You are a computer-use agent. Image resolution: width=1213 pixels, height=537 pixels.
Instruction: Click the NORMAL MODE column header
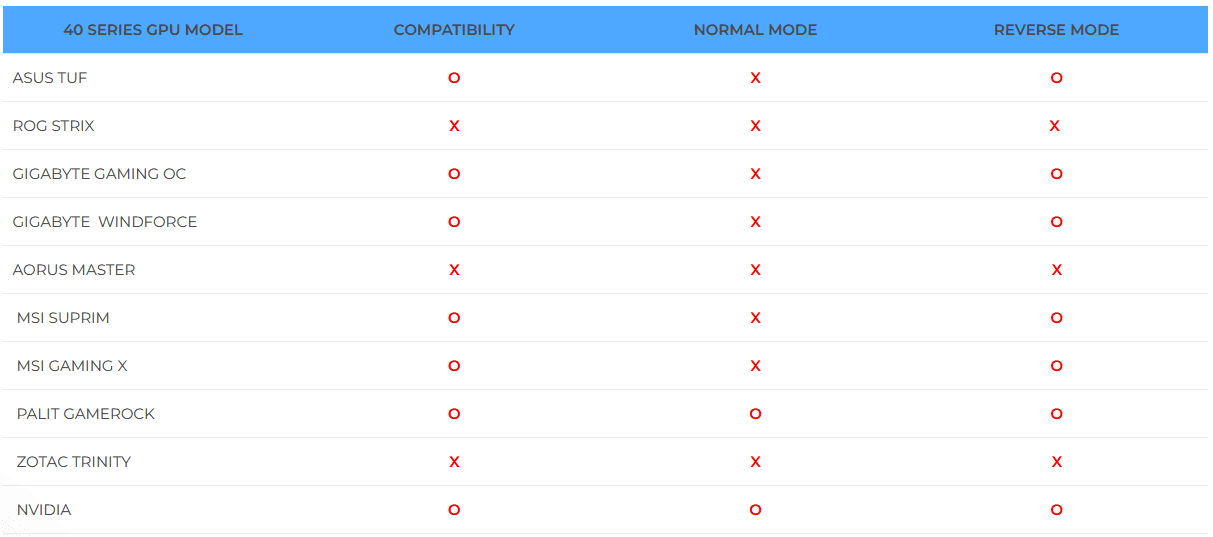[x=755, y=30]
